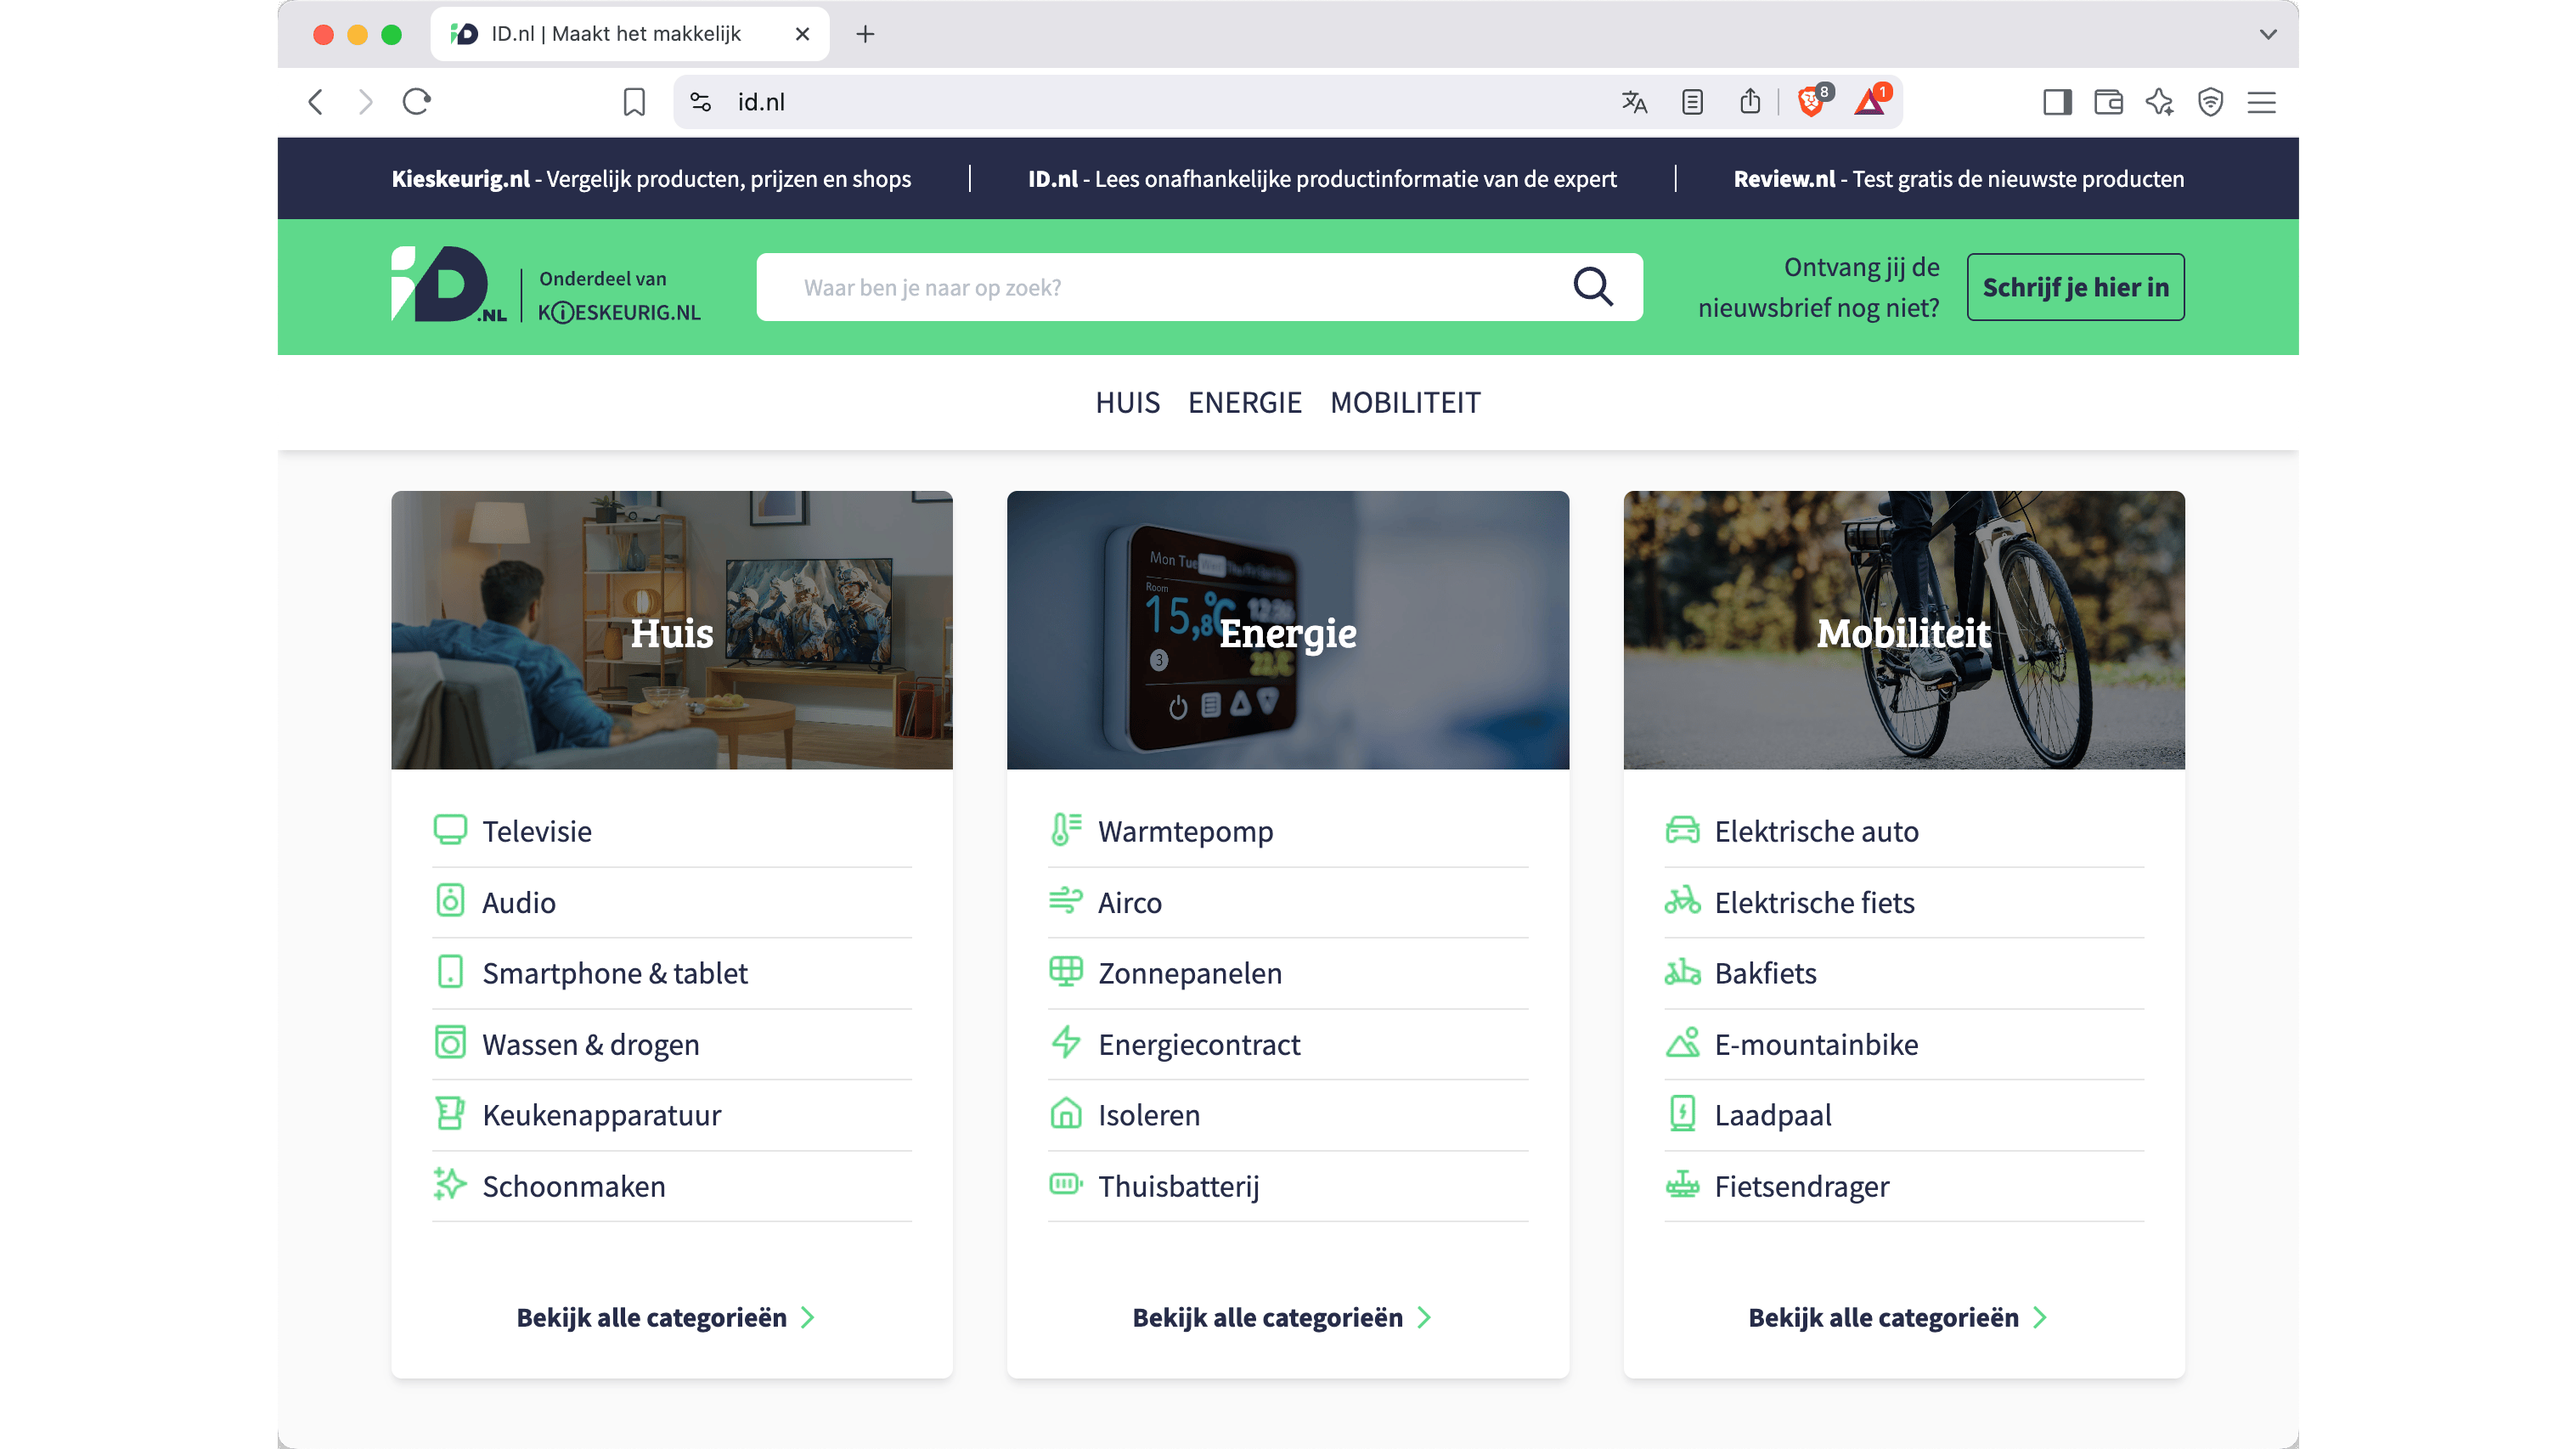The height and width of the screenshot is (1449, 2576).
Task: Open reader mode from the address bar
Action: (x=1692, y=101)
